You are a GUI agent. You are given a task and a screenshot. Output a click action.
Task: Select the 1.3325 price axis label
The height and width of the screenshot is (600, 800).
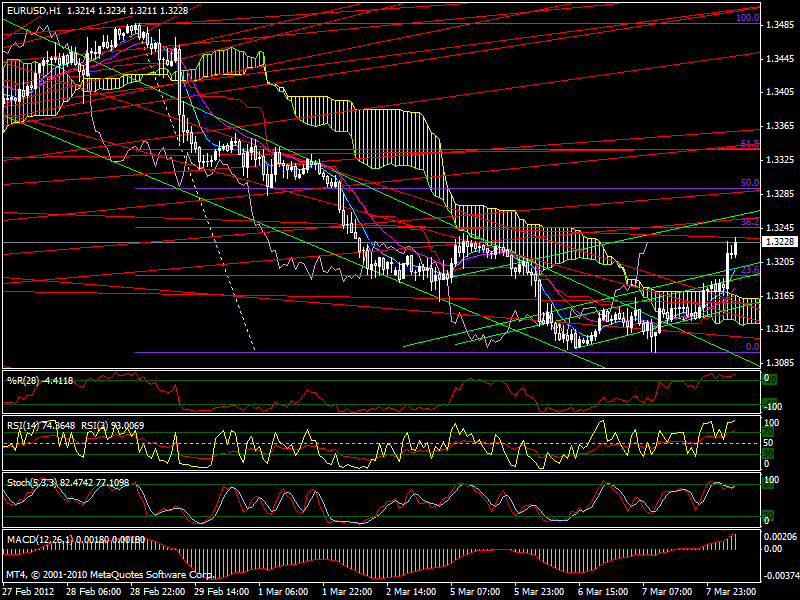[780, 160]
